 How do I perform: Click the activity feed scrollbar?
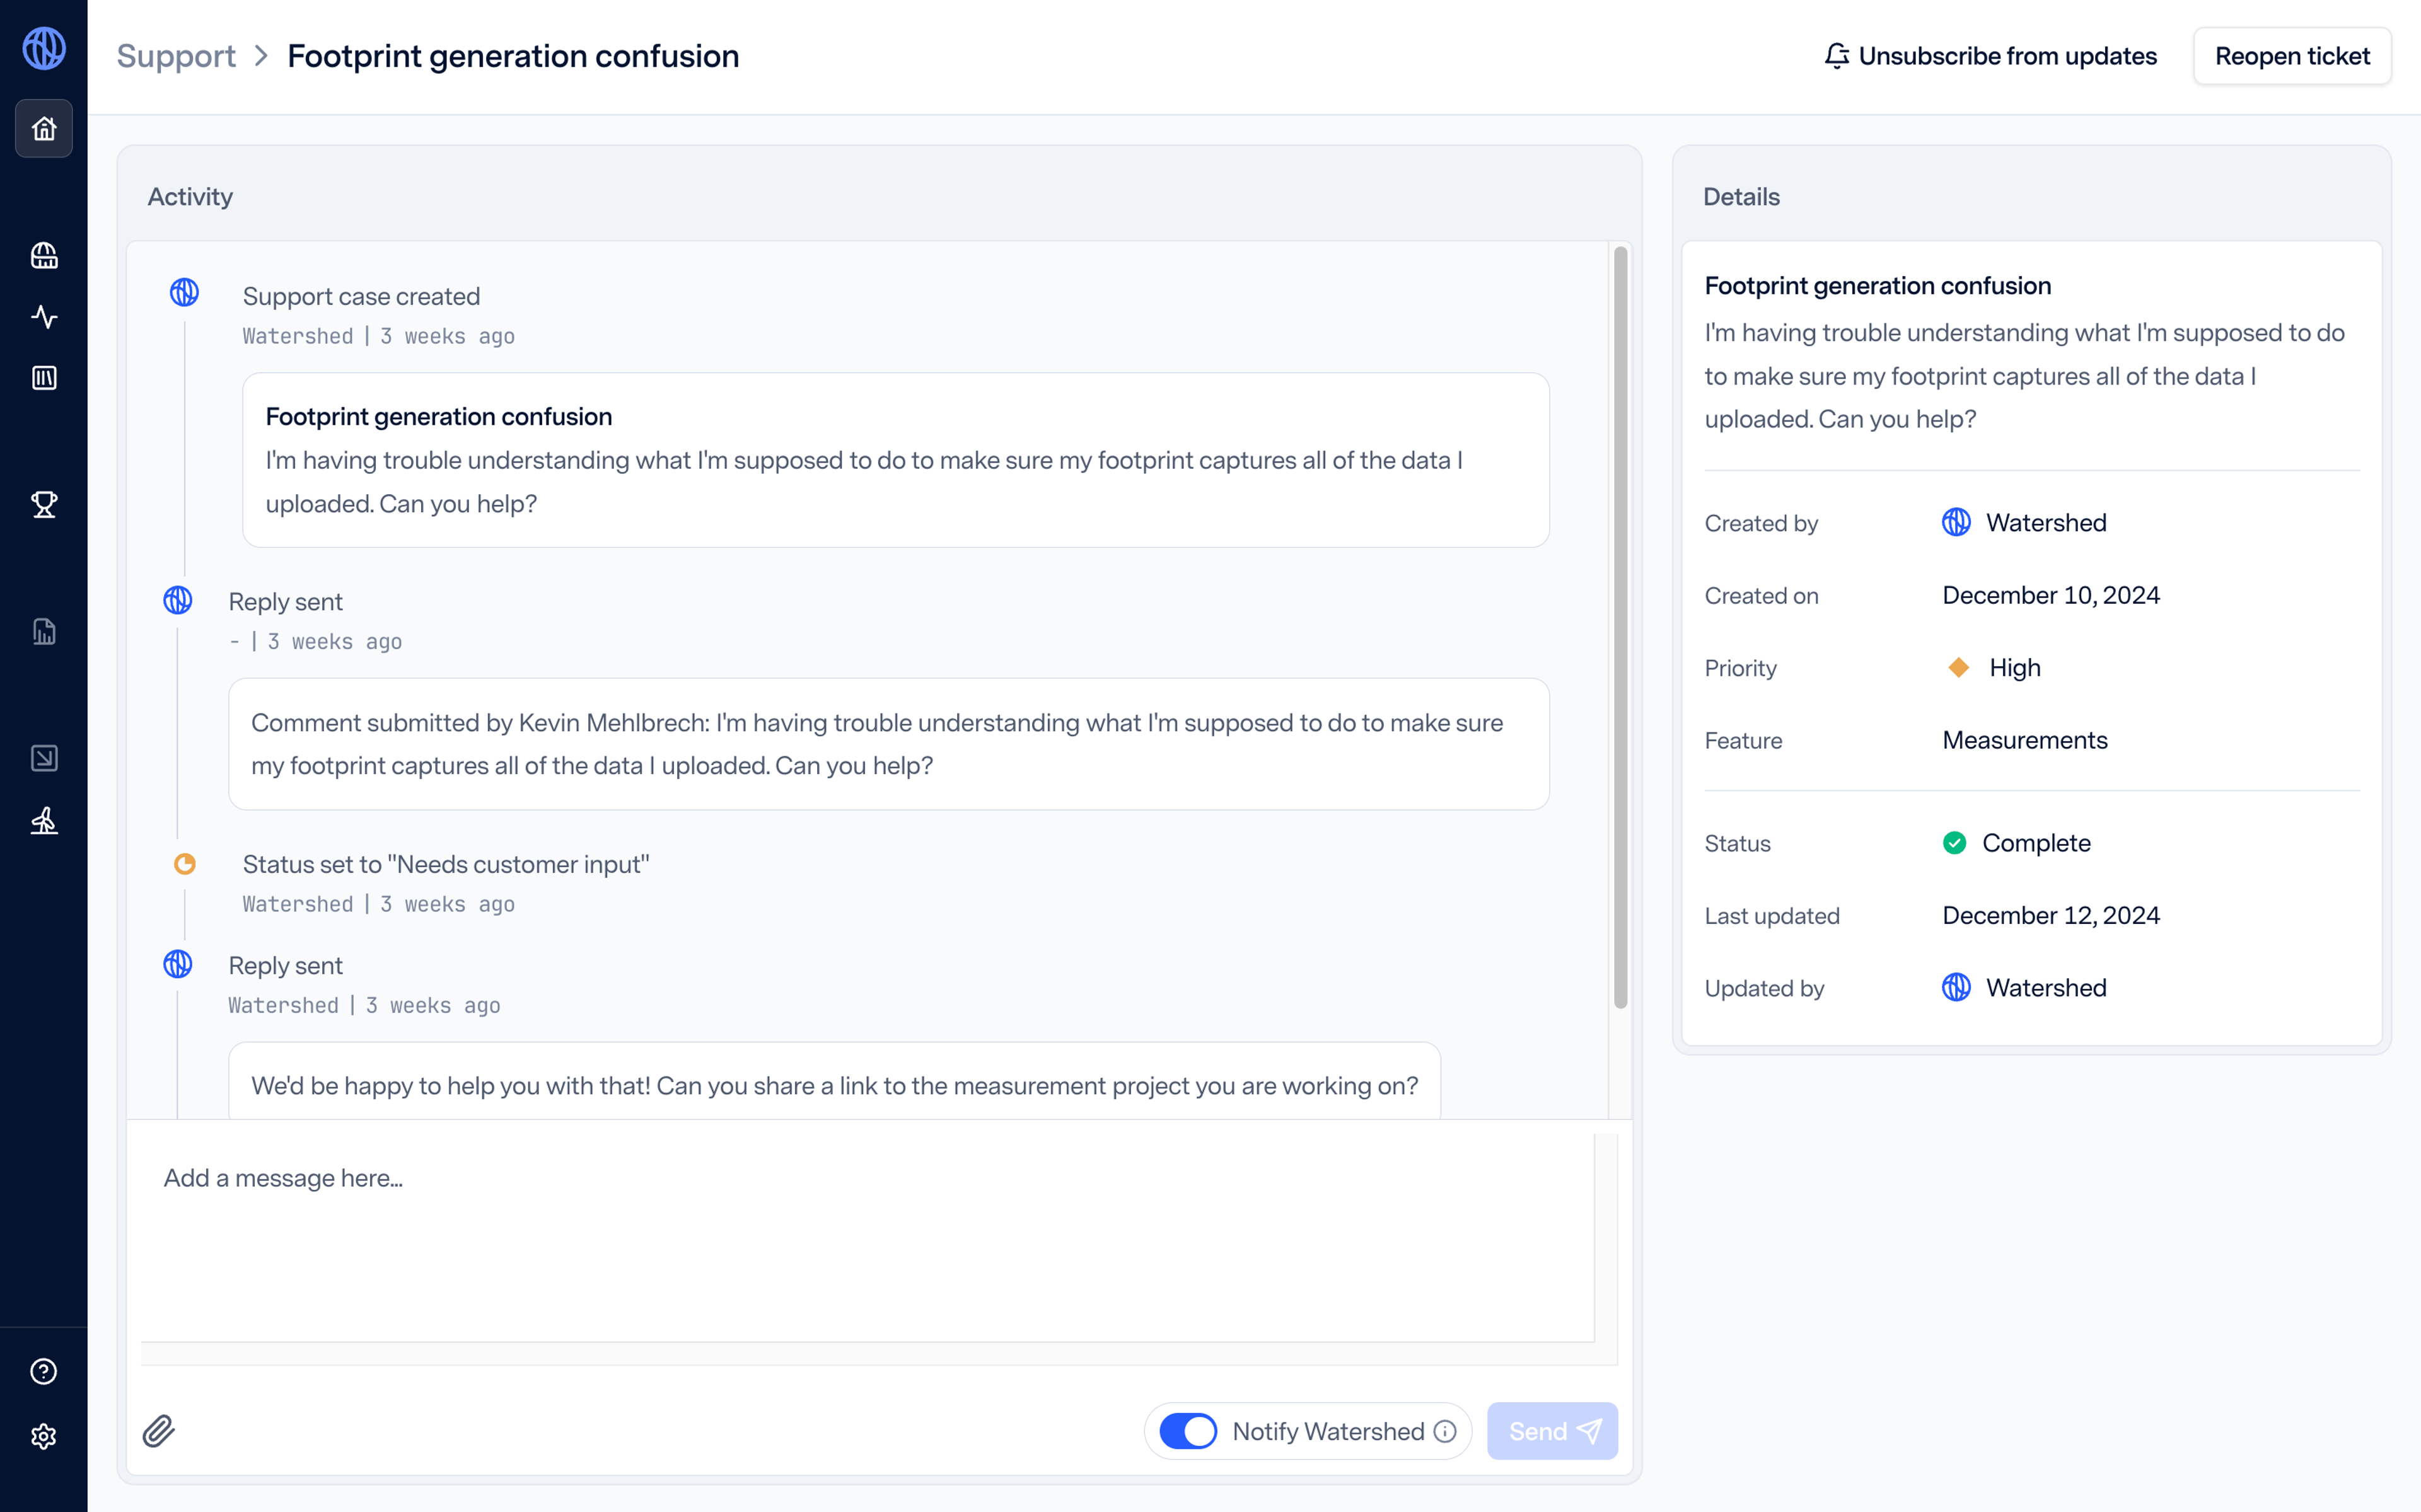point(1620,628)
